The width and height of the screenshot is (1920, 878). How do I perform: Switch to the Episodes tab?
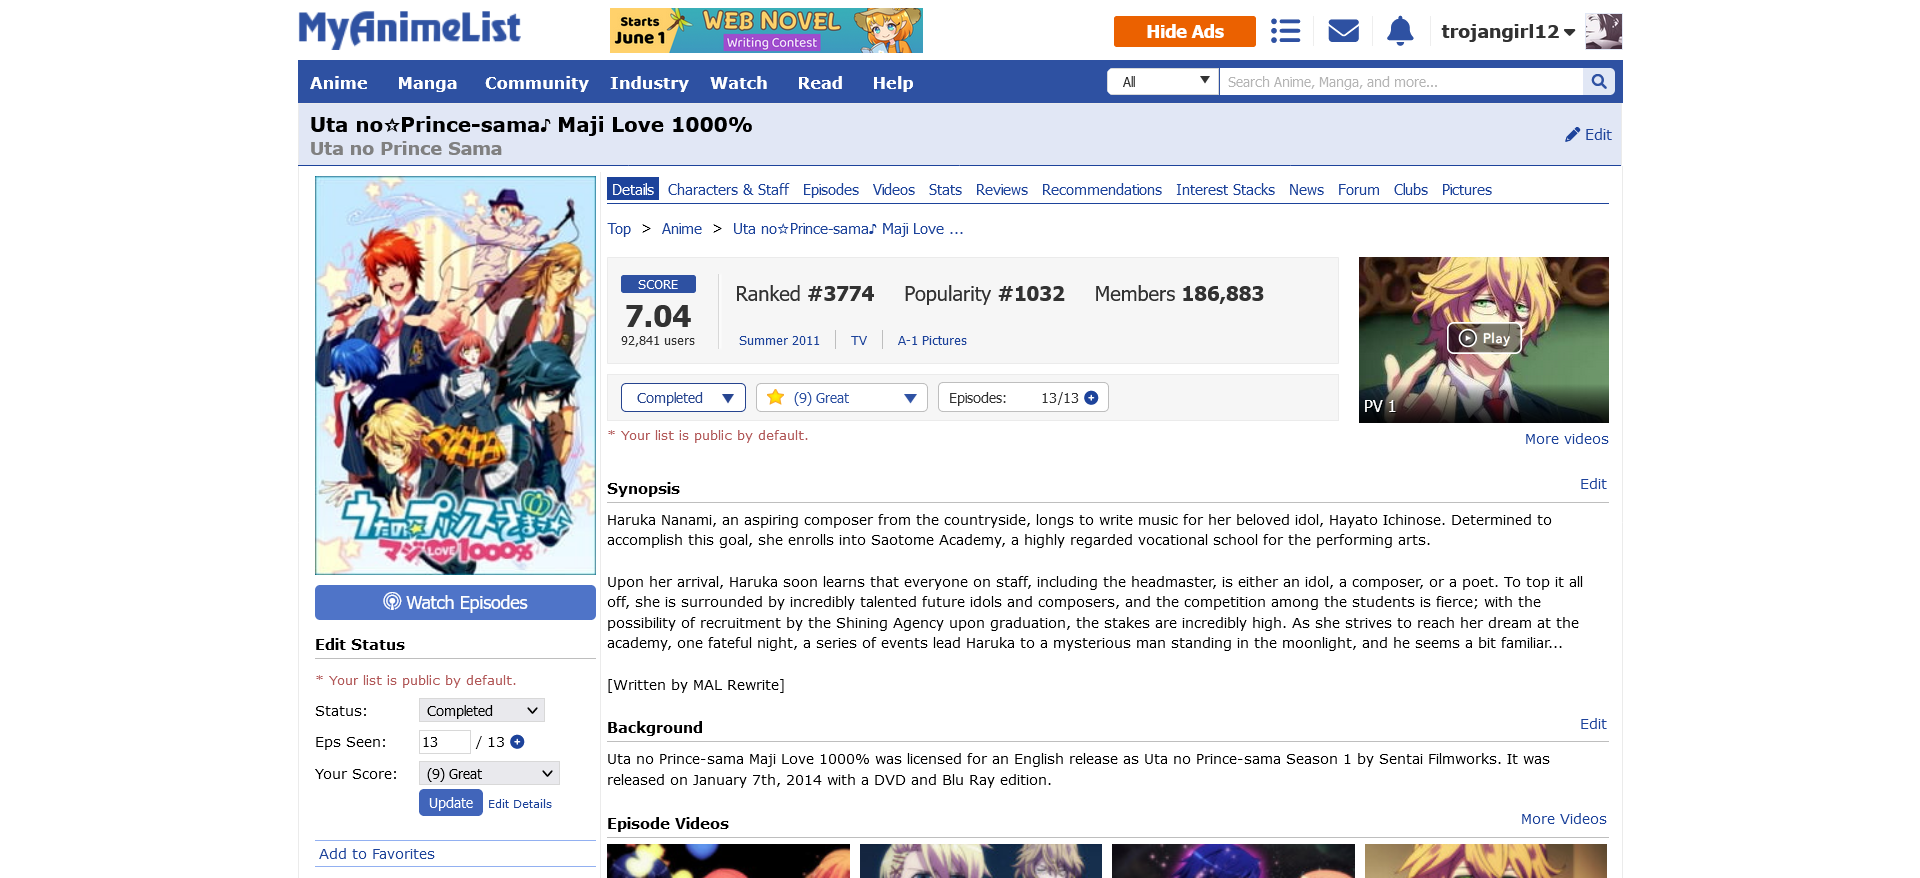pos(831,190)
